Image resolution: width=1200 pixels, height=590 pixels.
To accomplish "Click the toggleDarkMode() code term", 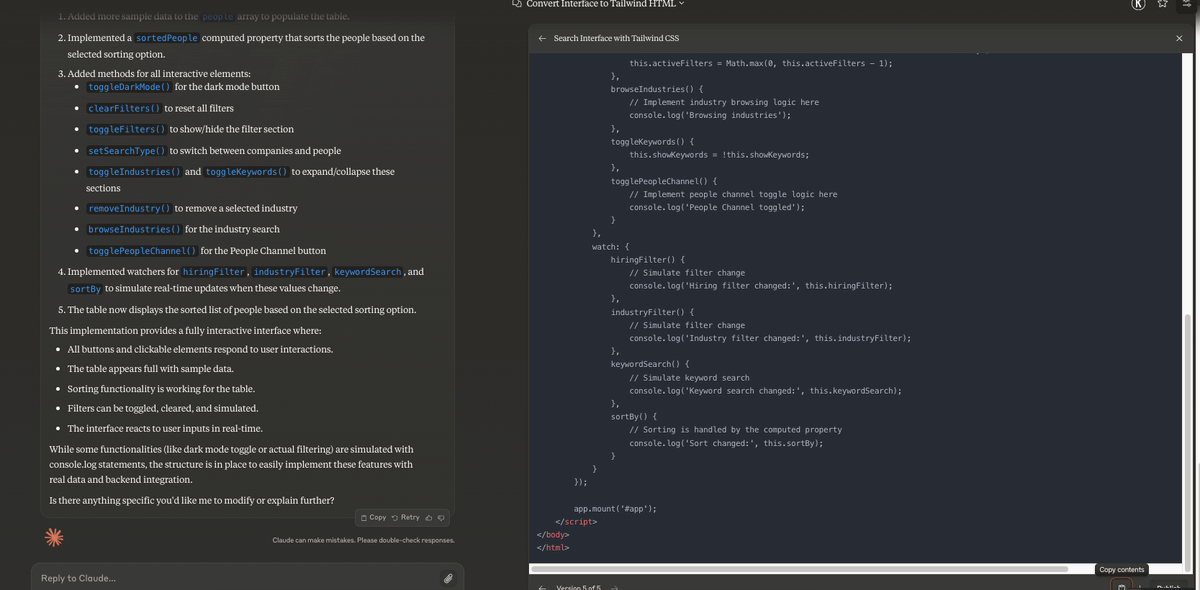I will [x=129, y=87].
